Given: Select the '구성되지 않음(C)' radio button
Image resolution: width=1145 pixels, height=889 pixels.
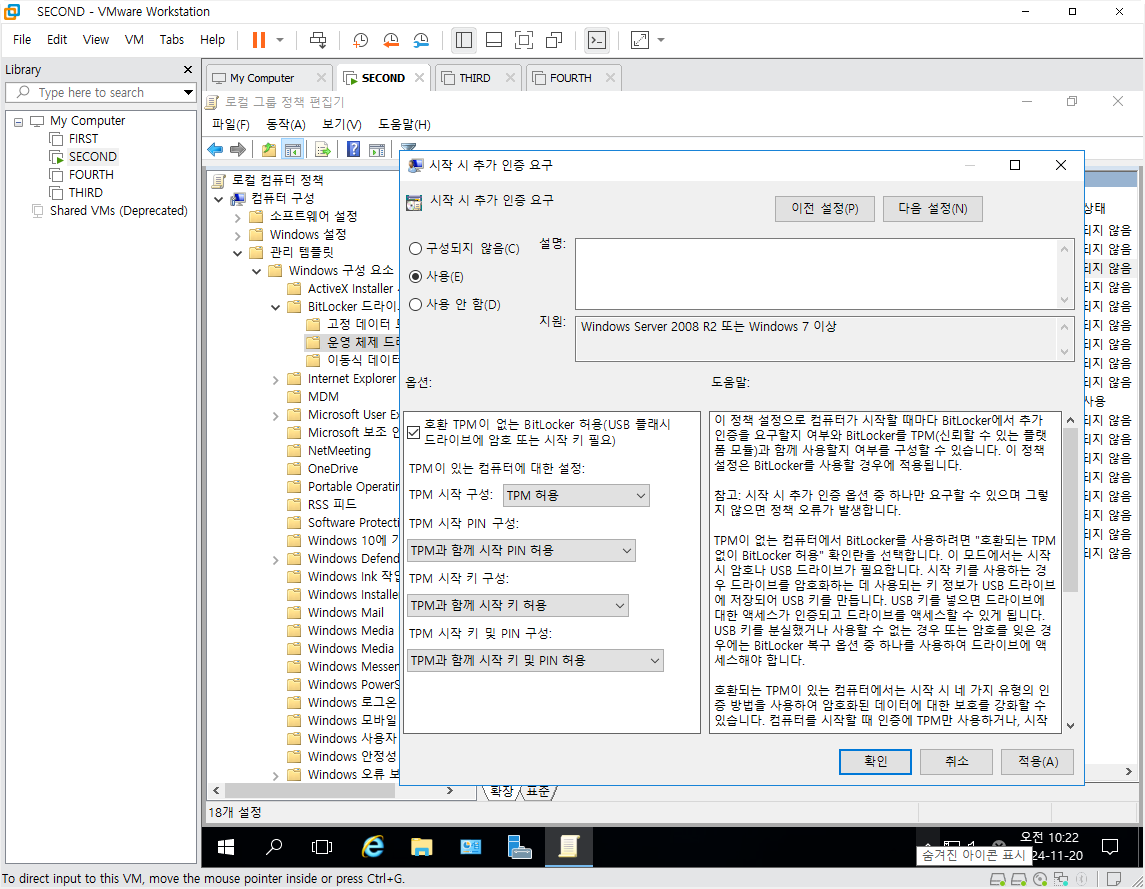Looking at the screenshot, I should click(x=416, y=249).
